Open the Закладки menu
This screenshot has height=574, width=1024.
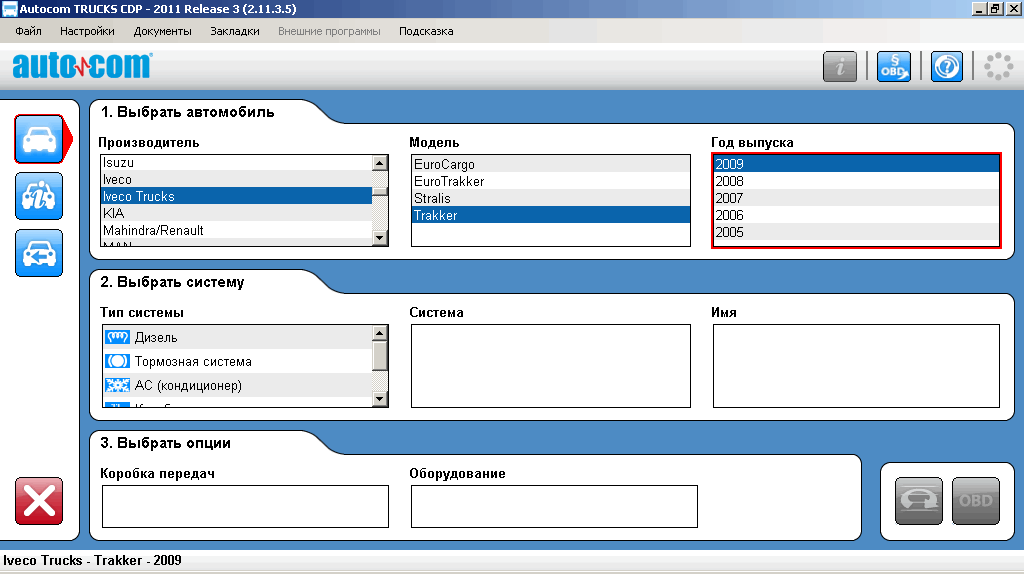234,31
